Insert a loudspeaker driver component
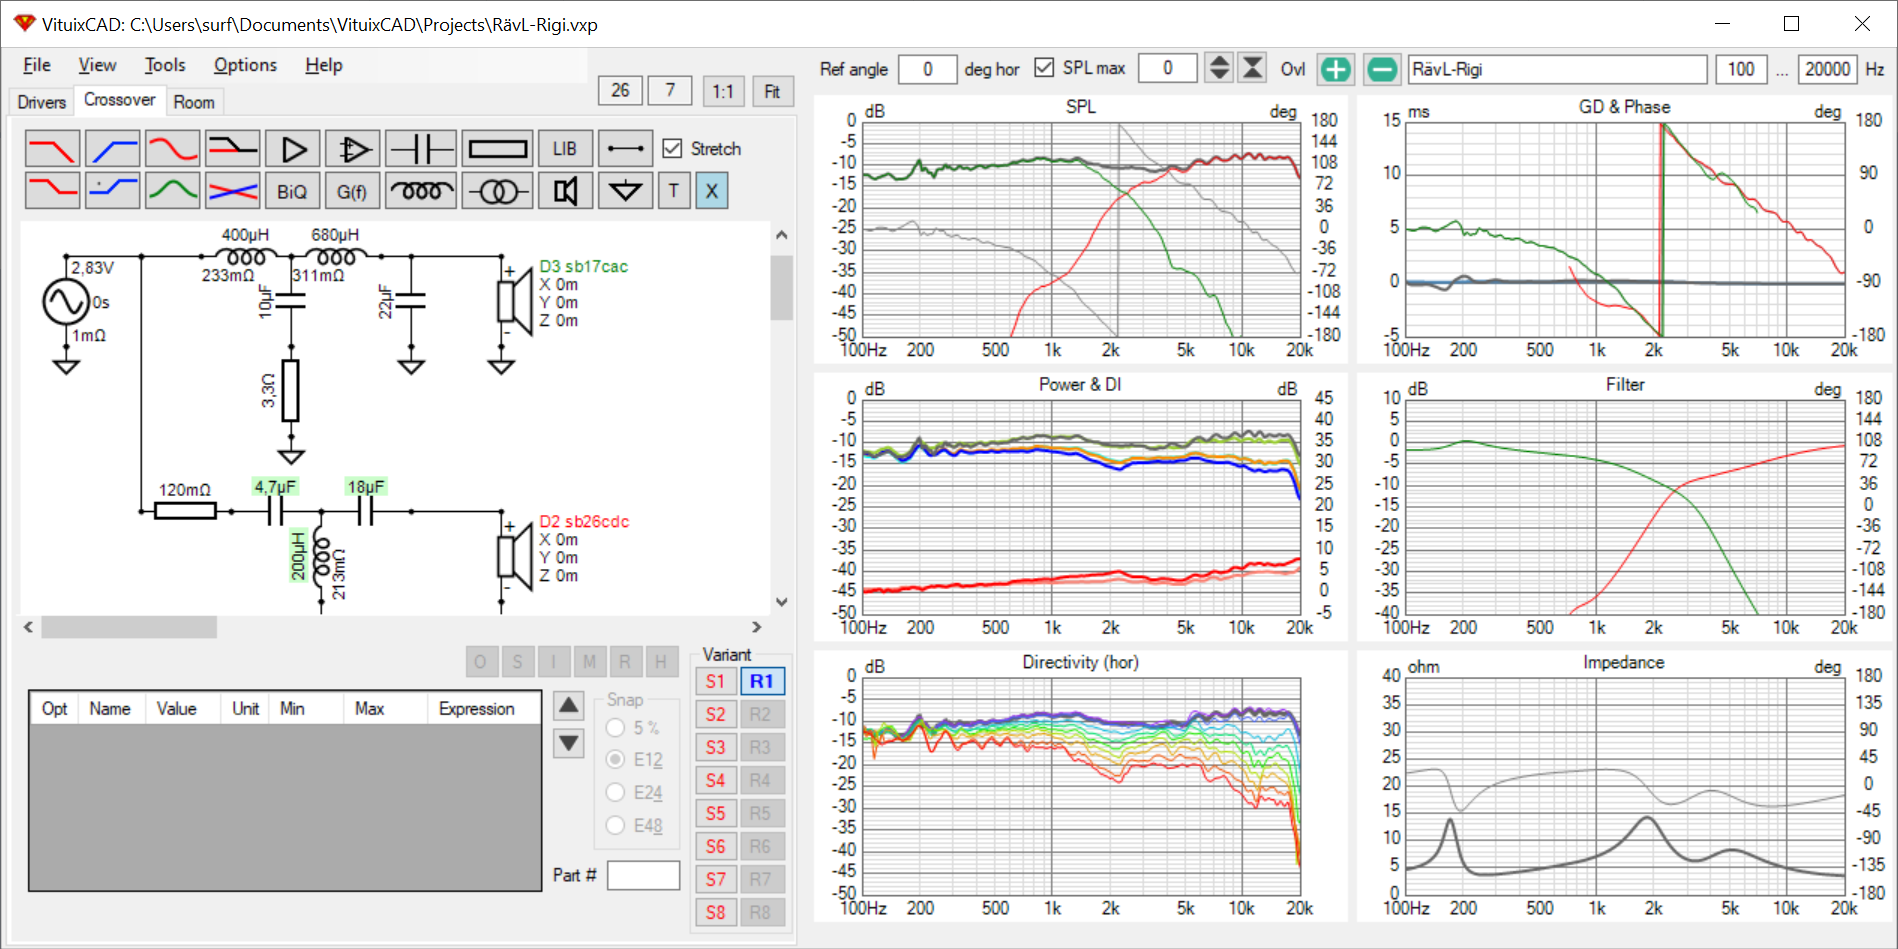This screenshot has width=1898, height=949. click(x=565, y=191)
